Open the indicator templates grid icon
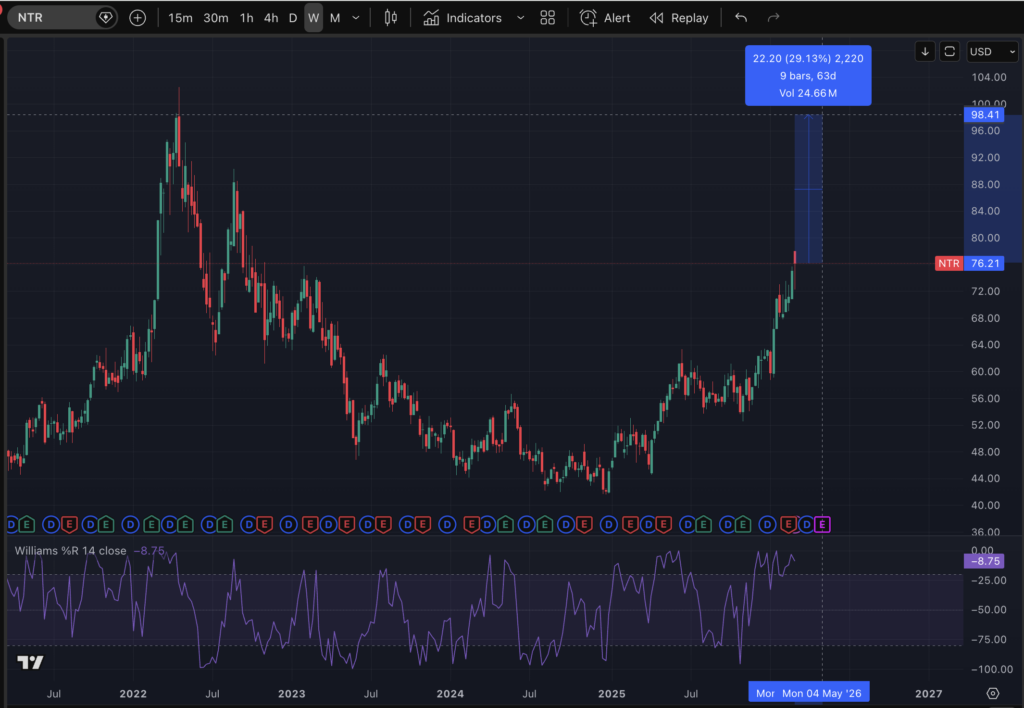 [x=547, y=18]
